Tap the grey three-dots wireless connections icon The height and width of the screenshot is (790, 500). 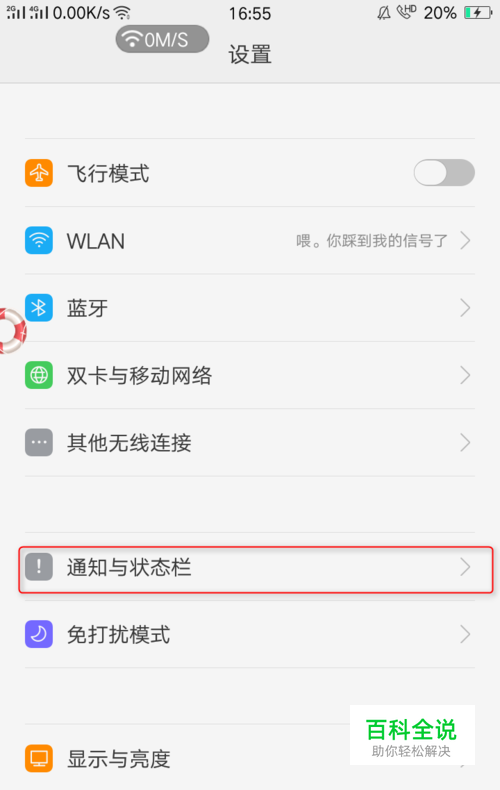click(x=39, y=442)
